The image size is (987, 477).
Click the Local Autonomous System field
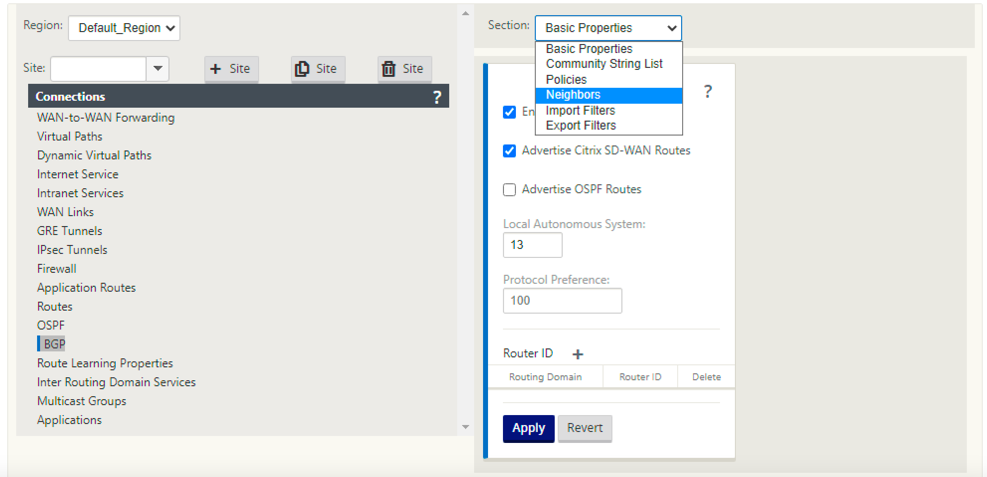[533, 245]
